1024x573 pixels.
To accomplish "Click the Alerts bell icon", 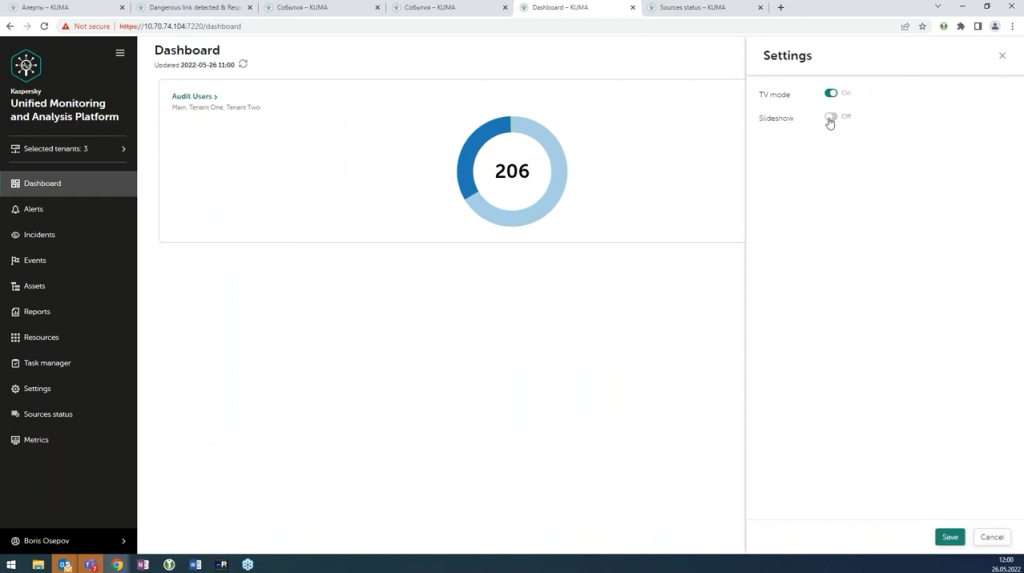I will (15, 209).
